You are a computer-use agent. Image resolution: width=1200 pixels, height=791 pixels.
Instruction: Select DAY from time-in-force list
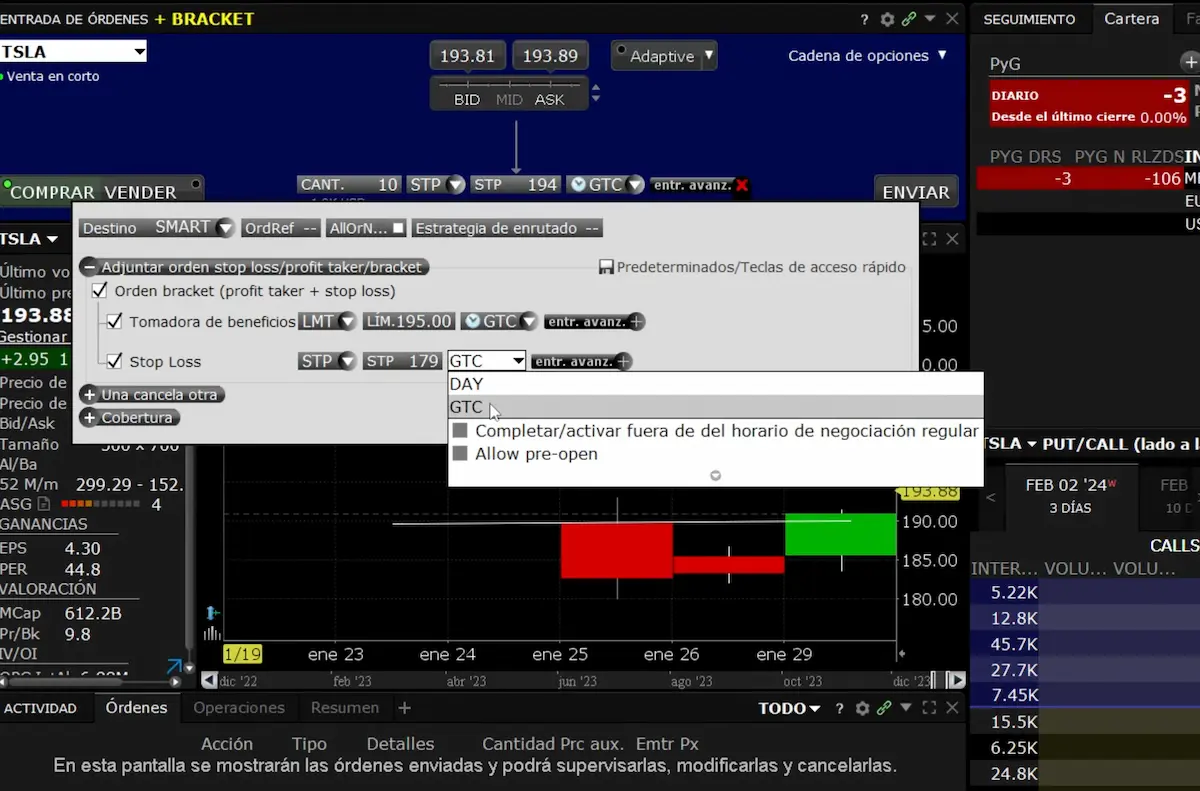[x=466, y=384]
